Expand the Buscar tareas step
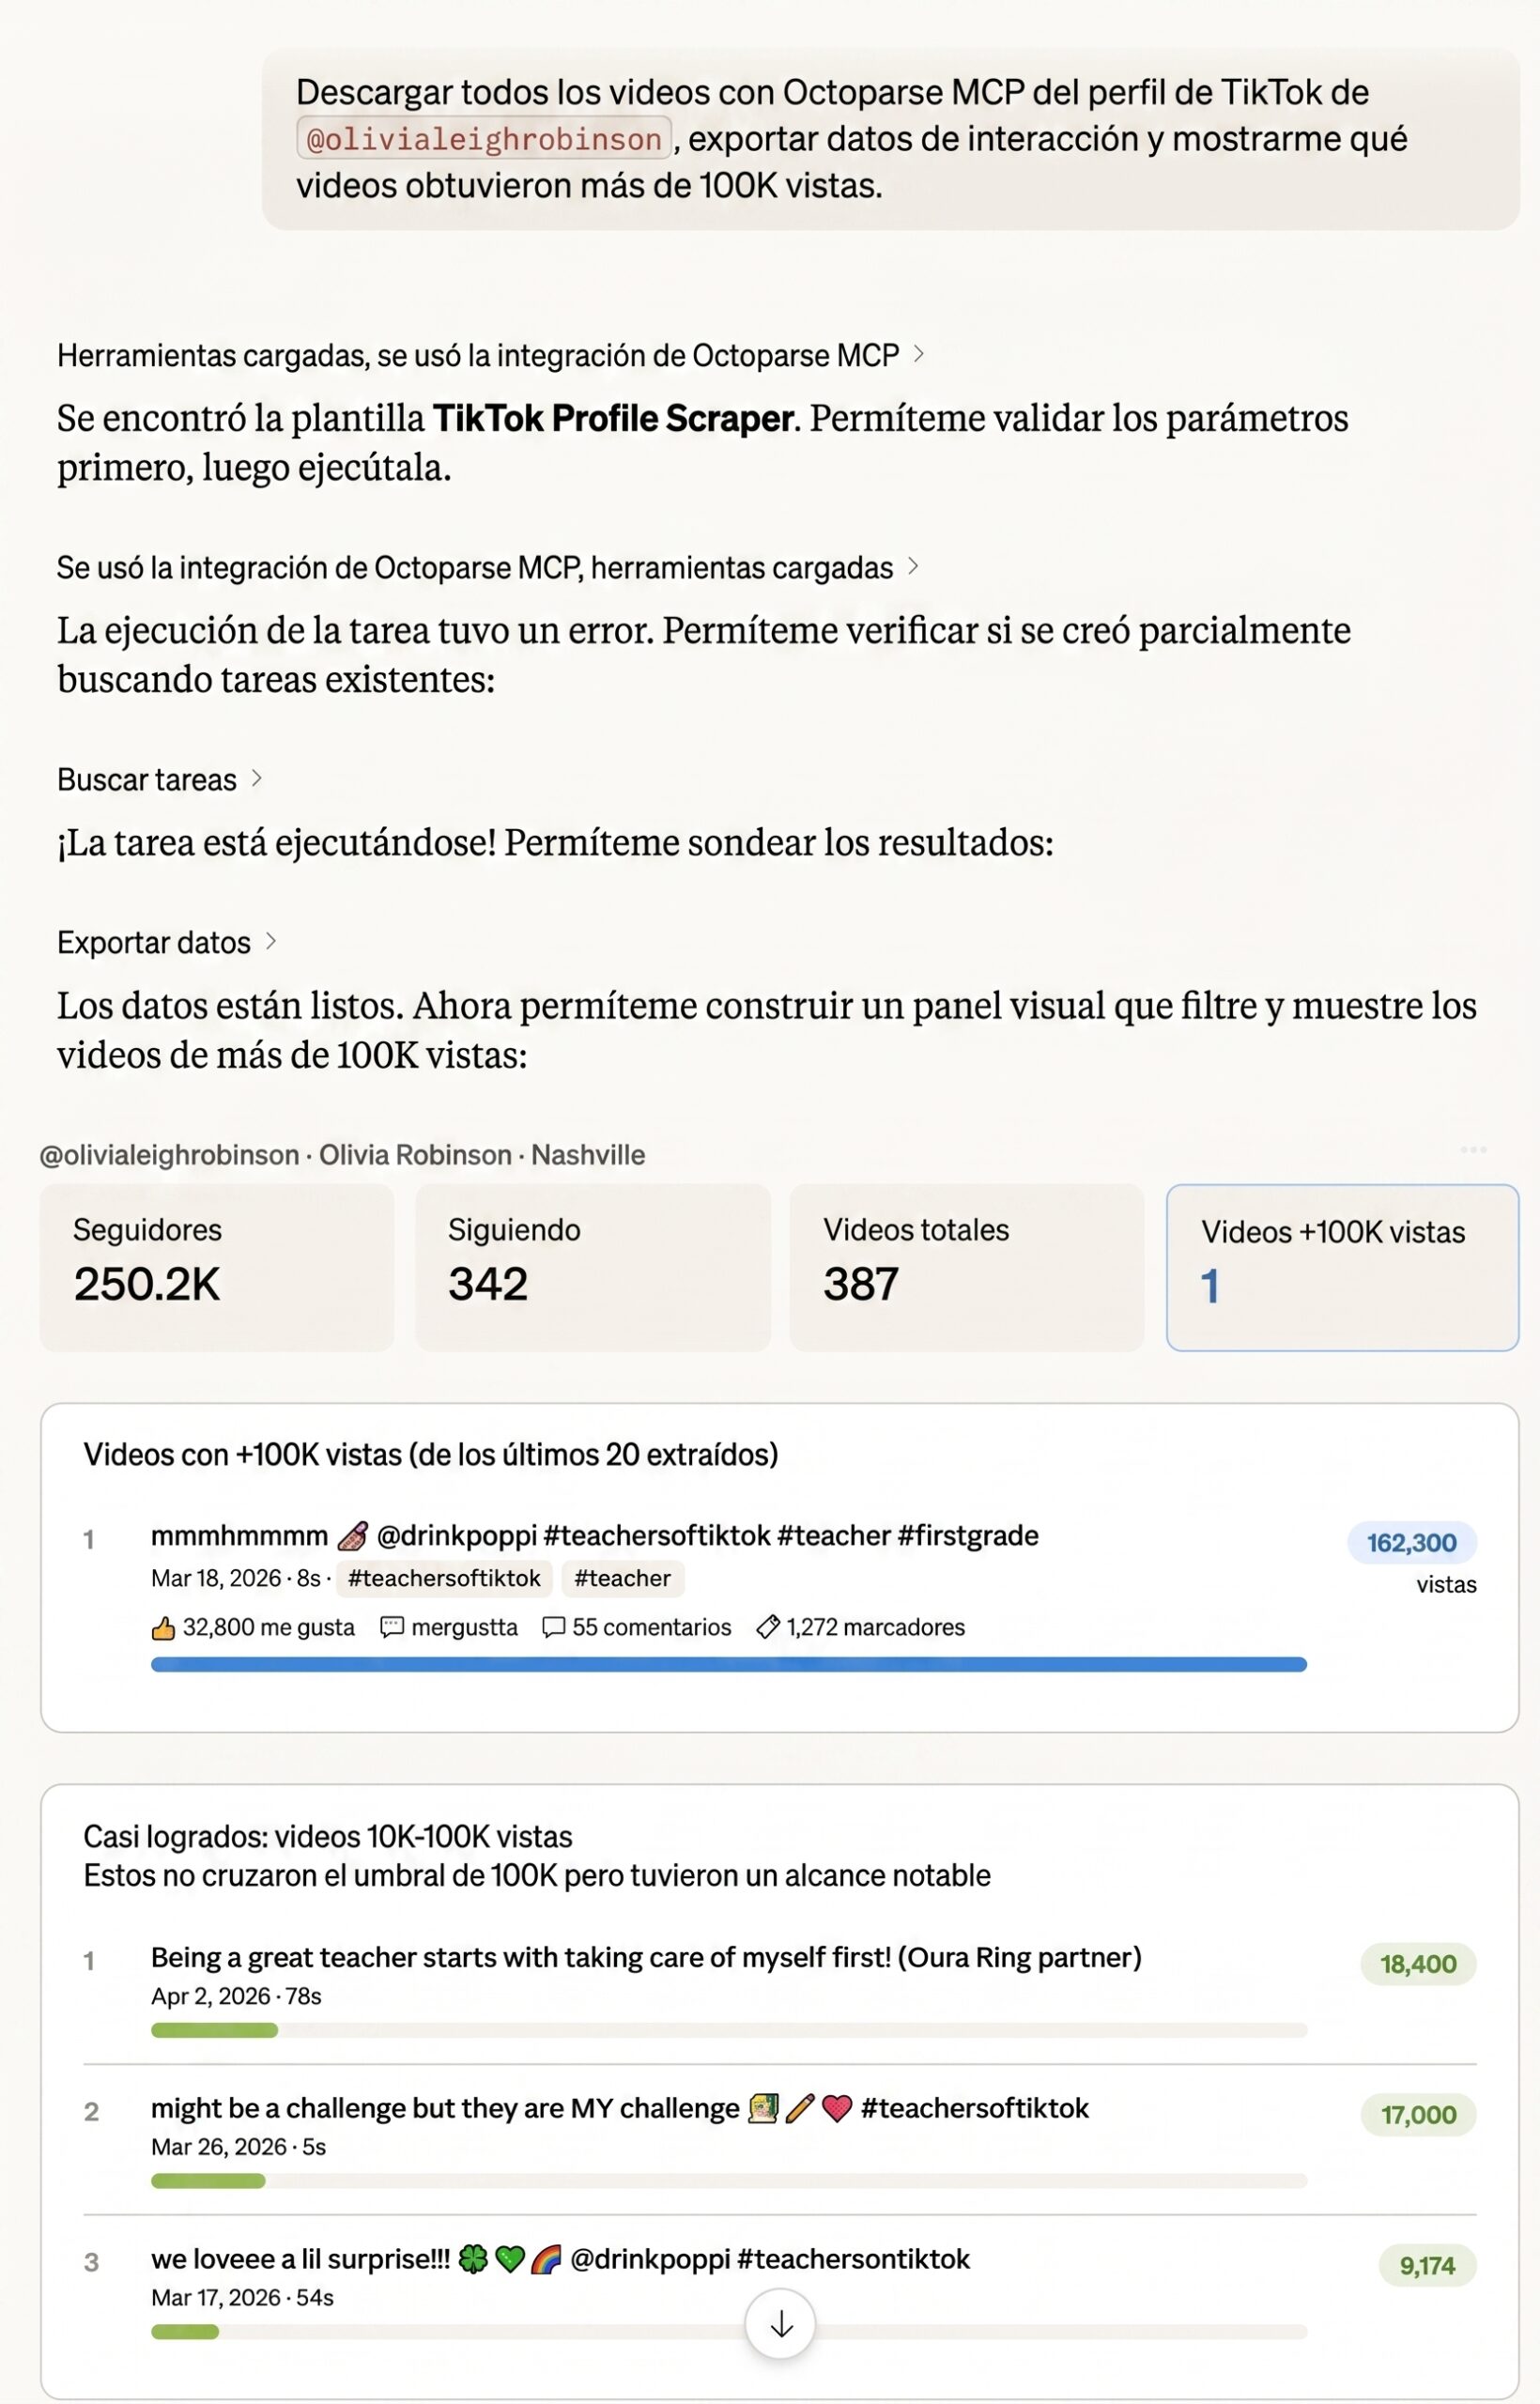Image resolution: width=1540 pixels, height=2404 pixels. tap(159, 779)
